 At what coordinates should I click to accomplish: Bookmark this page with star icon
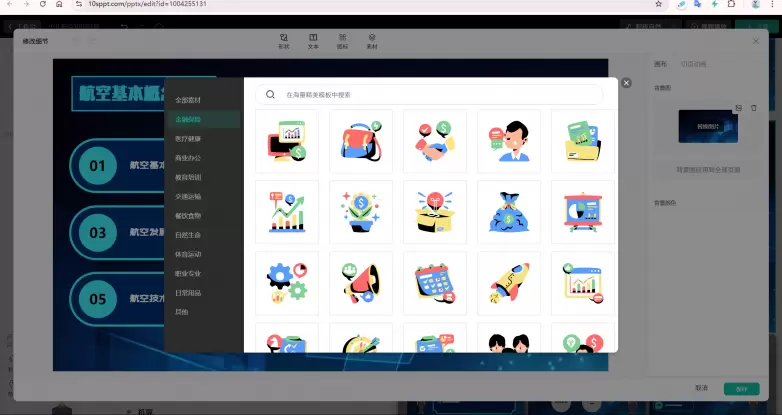pyautogui.click(x=658, y=4)
